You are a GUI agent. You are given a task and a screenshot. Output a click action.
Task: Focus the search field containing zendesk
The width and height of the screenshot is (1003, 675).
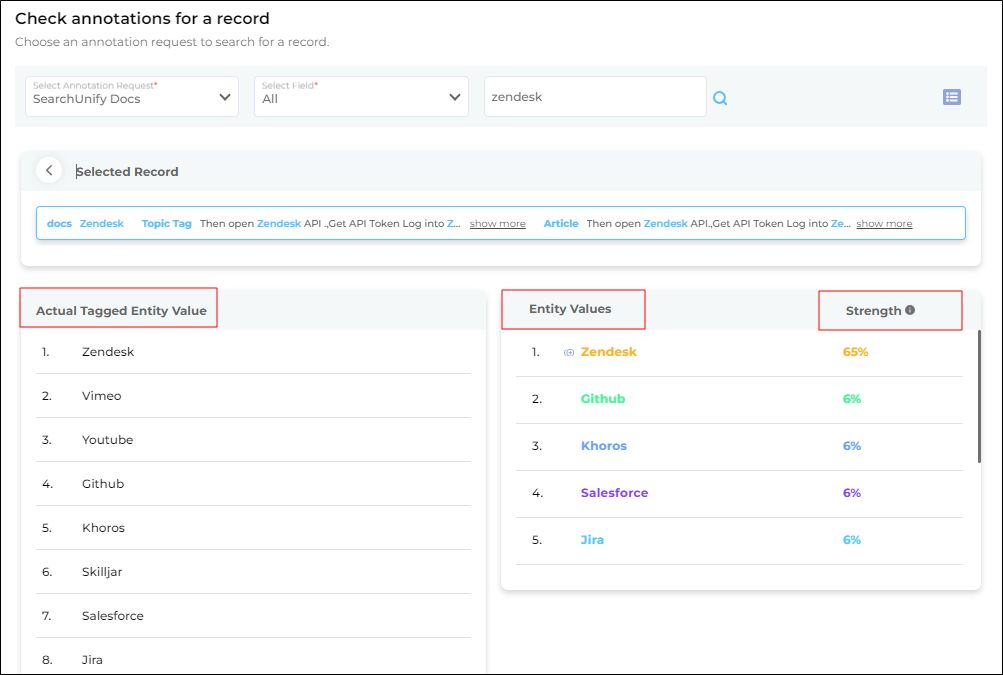click(x=594, y=97)
